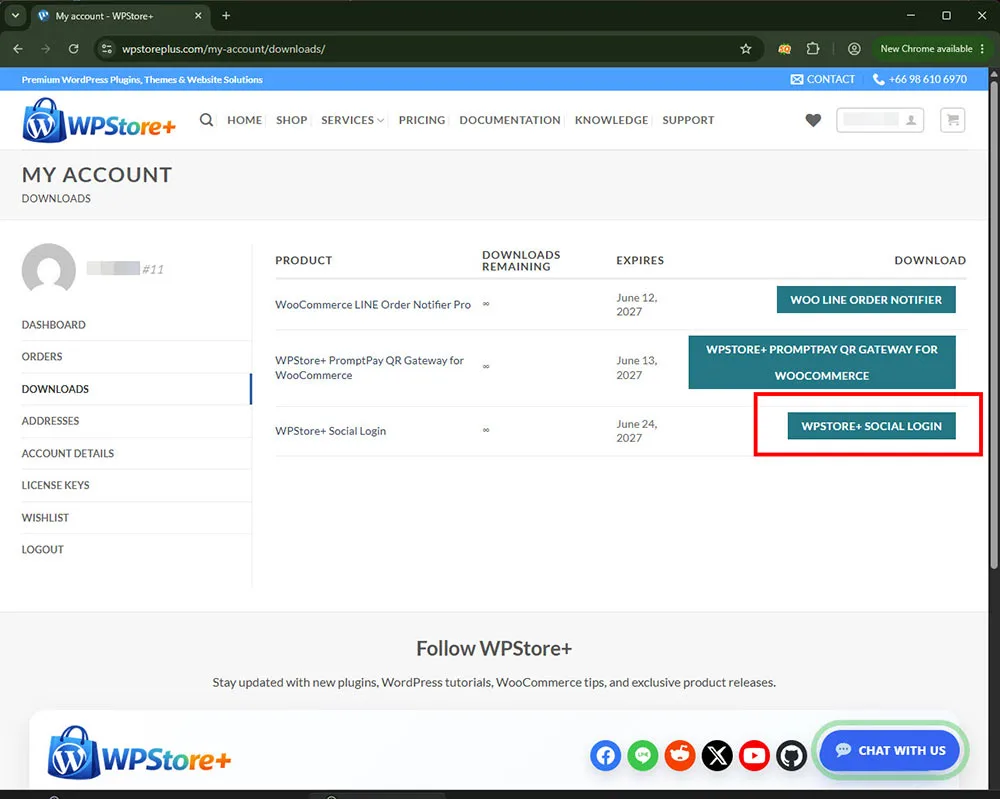
Task: Open ORDERS in account sidebar
Action: click(x=42, y=356)
